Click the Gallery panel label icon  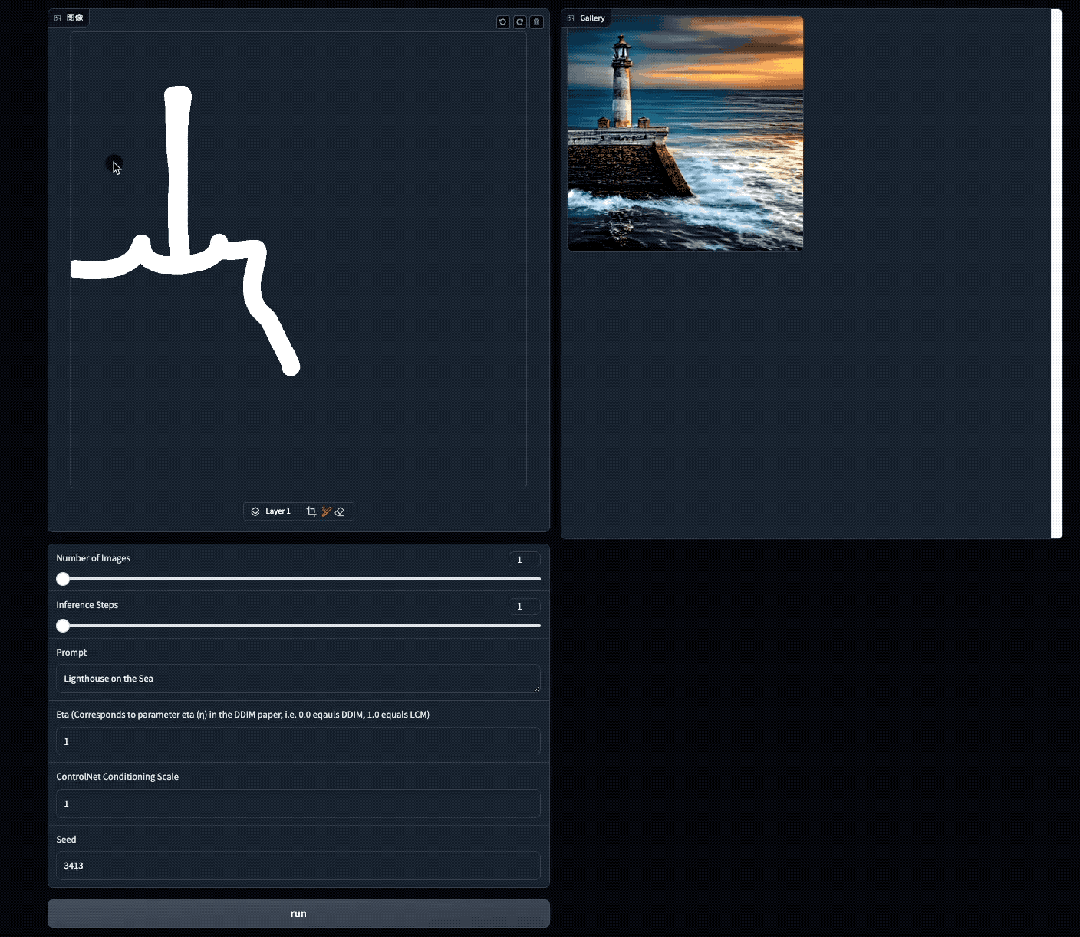click(571, 18)
